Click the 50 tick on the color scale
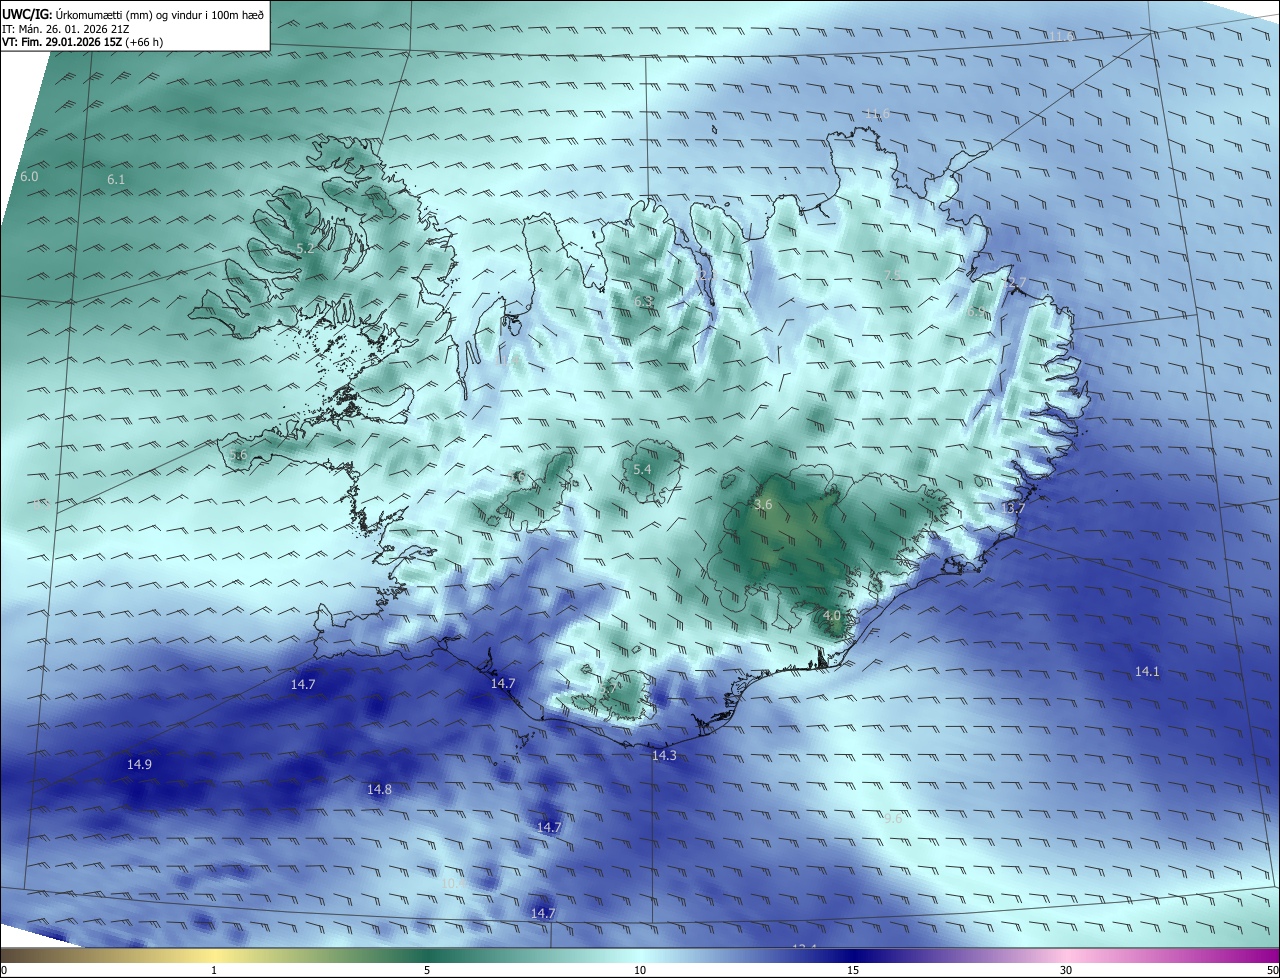The height and width of the screenshot is (978, 1280). [1272, 970]
